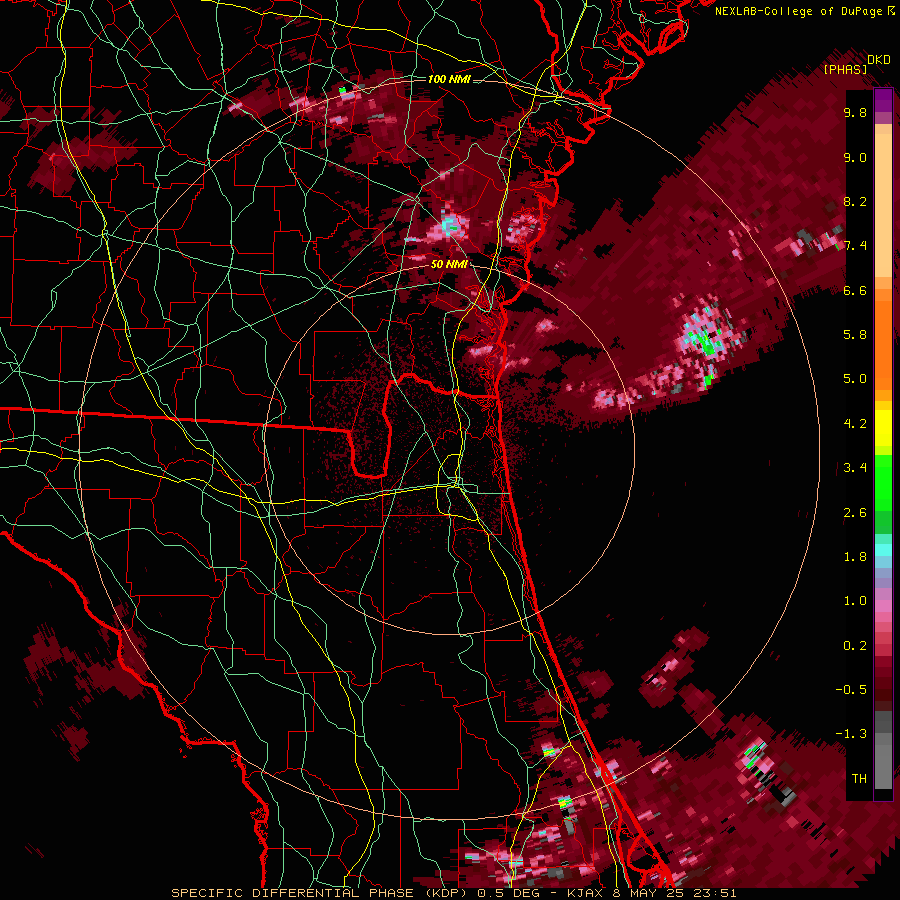
Task: Click the NEXLAB-College of DuPage label
Action: click(798, 11)
